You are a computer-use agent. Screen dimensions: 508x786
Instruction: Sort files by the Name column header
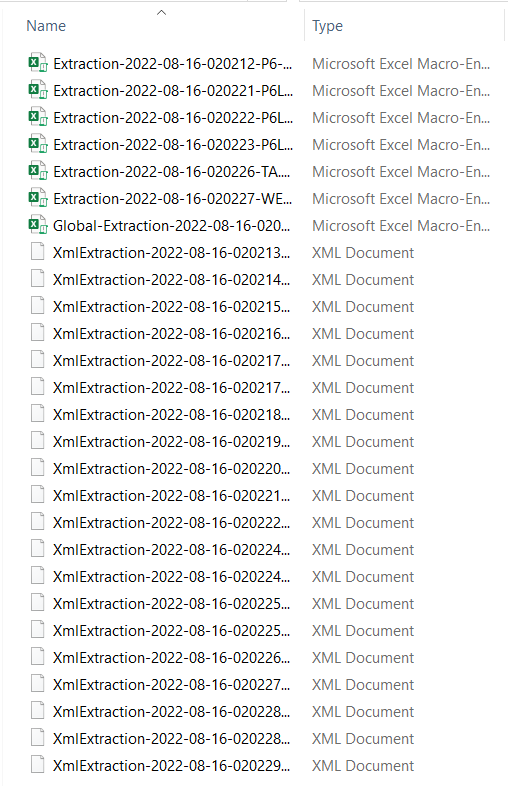point(46,26)
